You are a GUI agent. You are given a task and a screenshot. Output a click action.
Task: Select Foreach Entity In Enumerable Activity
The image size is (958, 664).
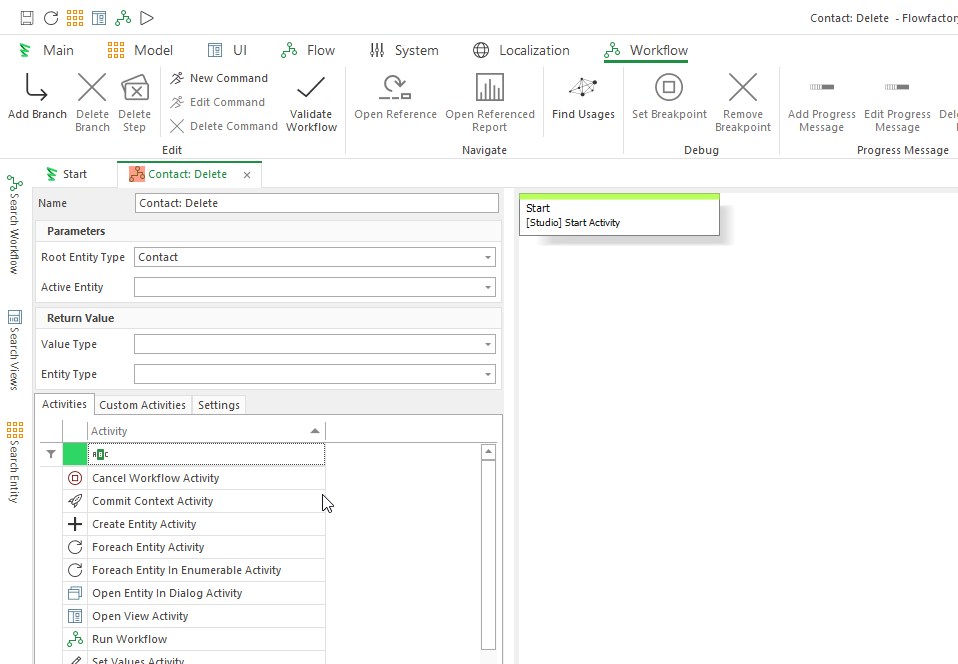[194, 570]
